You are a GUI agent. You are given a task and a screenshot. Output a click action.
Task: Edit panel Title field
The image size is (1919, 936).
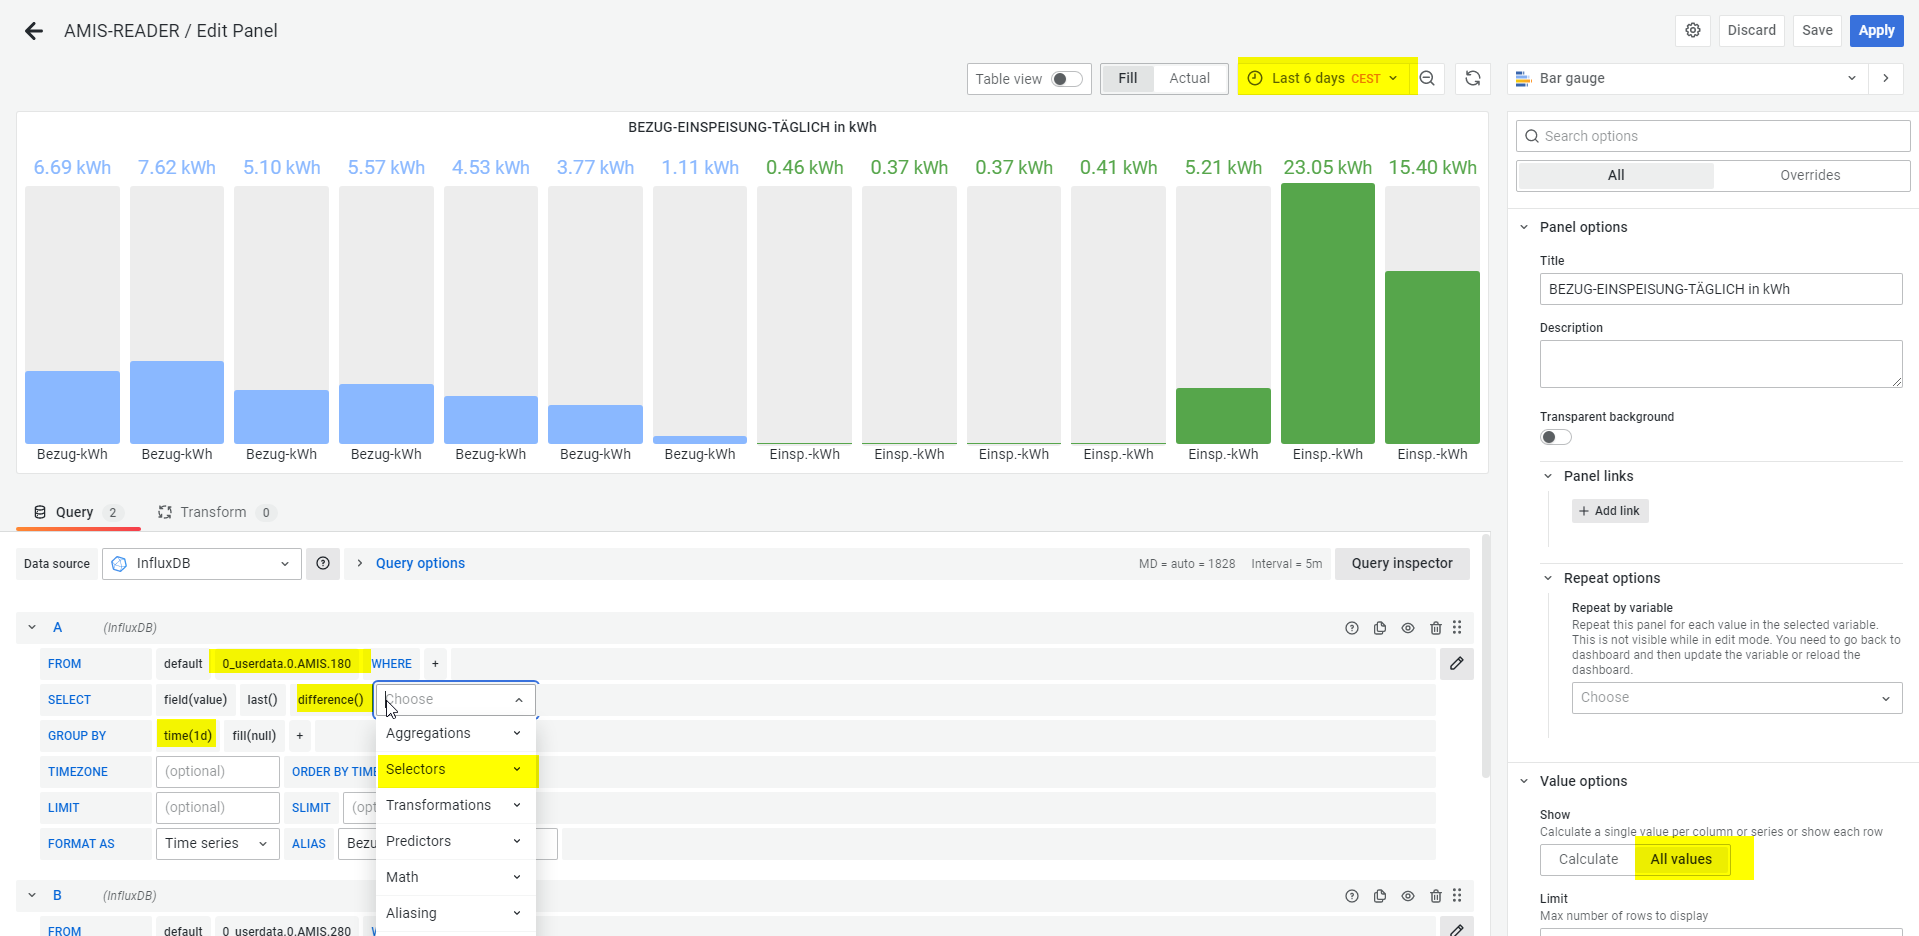(1721, 289)
